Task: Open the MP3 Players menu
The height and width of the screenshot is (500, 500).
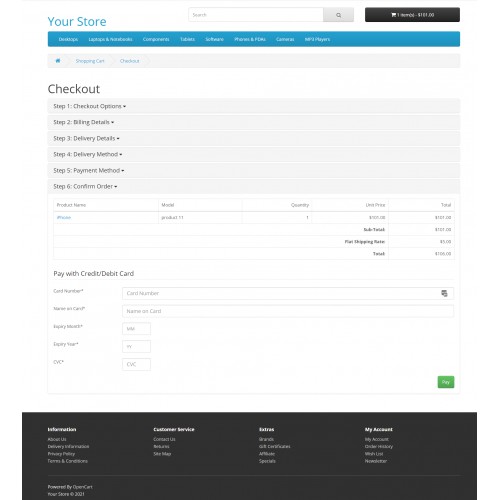Action: tap(317, 39)
